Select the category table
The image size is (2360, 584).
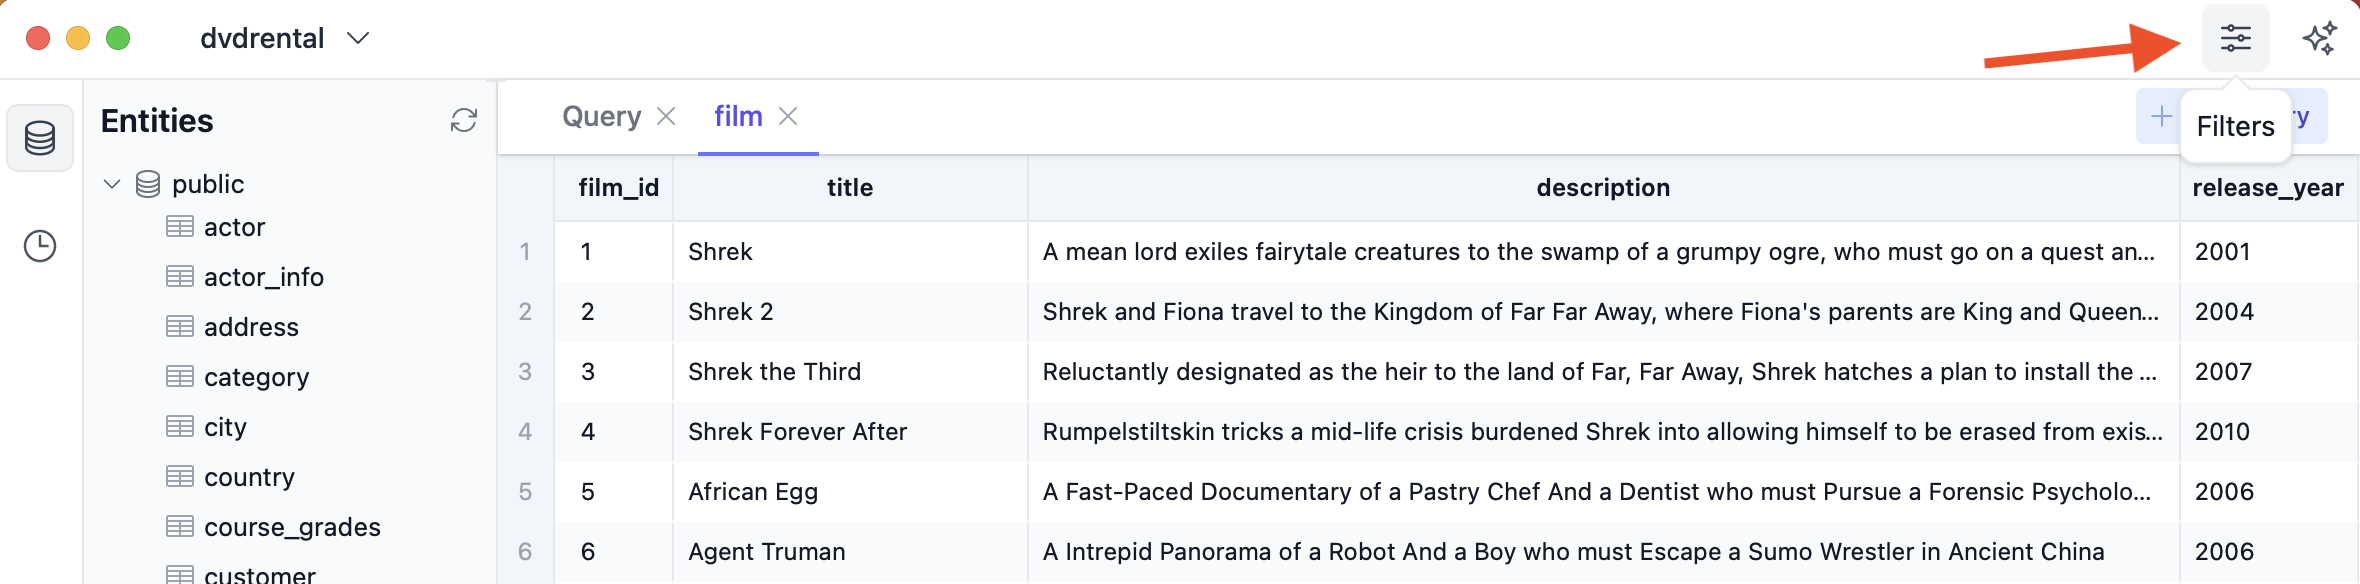(x=256, y=377)
